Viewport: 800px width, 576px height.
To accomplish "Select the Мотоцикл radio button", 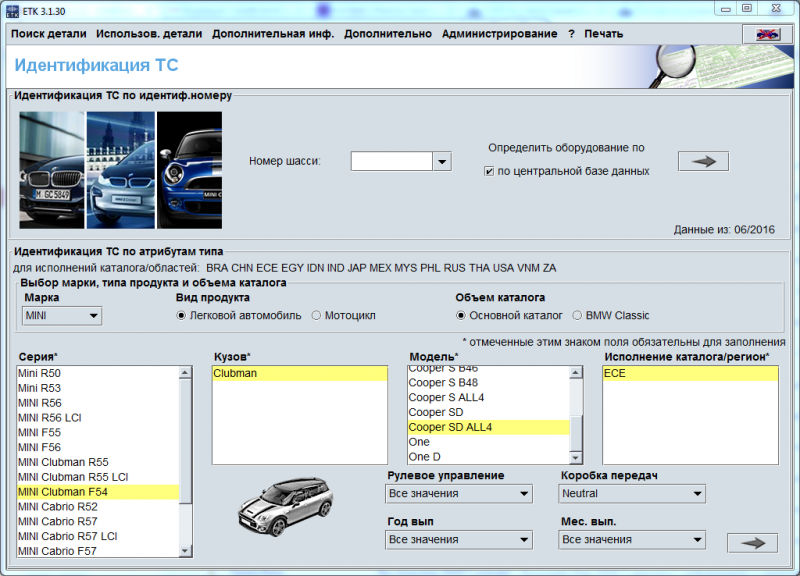I will (x=316, y=315).
